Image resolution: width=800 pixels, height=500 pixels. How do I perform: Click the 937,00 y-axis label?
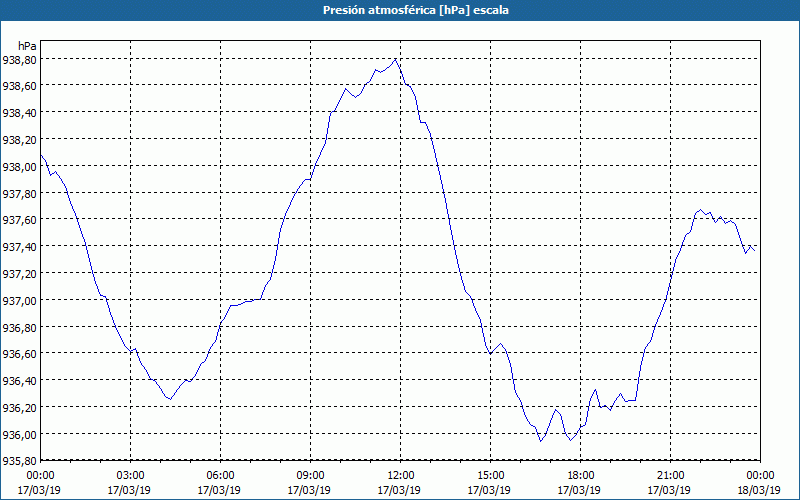pos(19,301)
